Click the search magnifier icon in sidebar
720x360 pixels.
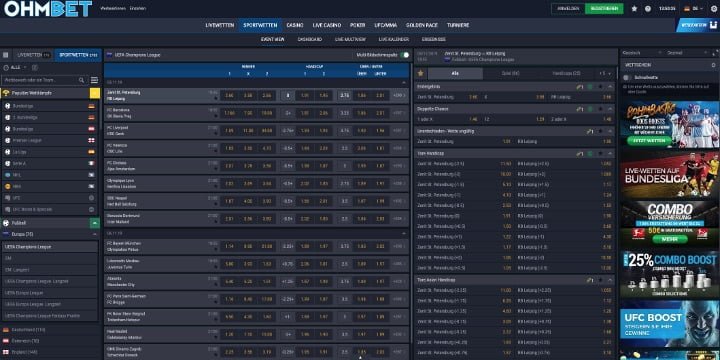(81, 80)
